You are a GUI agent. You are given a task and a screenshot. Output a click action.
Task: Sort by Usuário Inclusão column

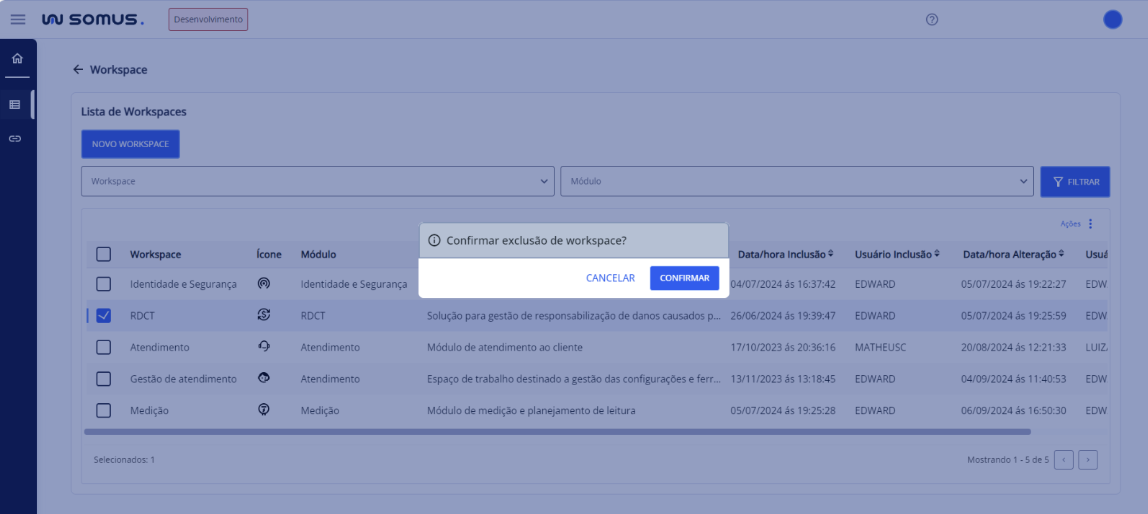coord(937,254)
